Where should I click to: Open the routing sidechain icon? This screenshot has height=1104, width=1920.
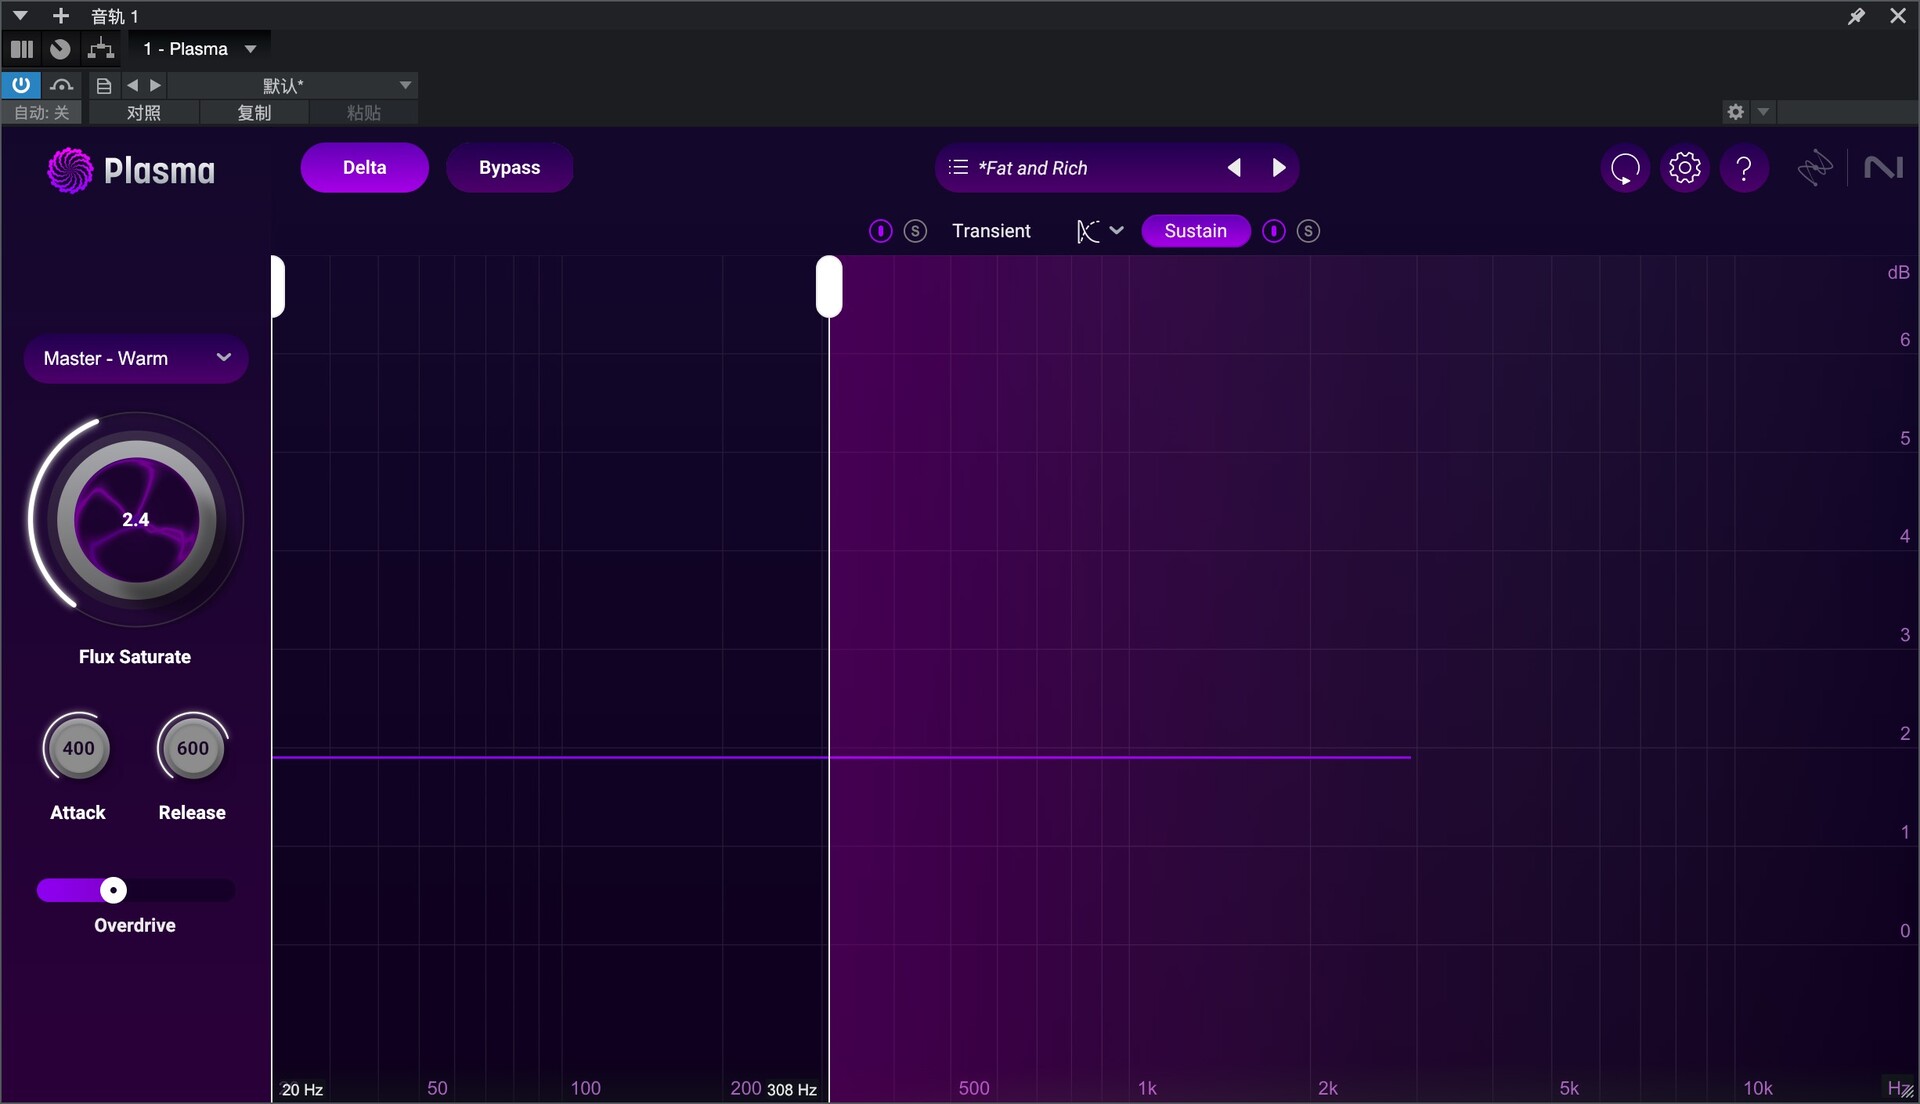click(x=101, y=49)
